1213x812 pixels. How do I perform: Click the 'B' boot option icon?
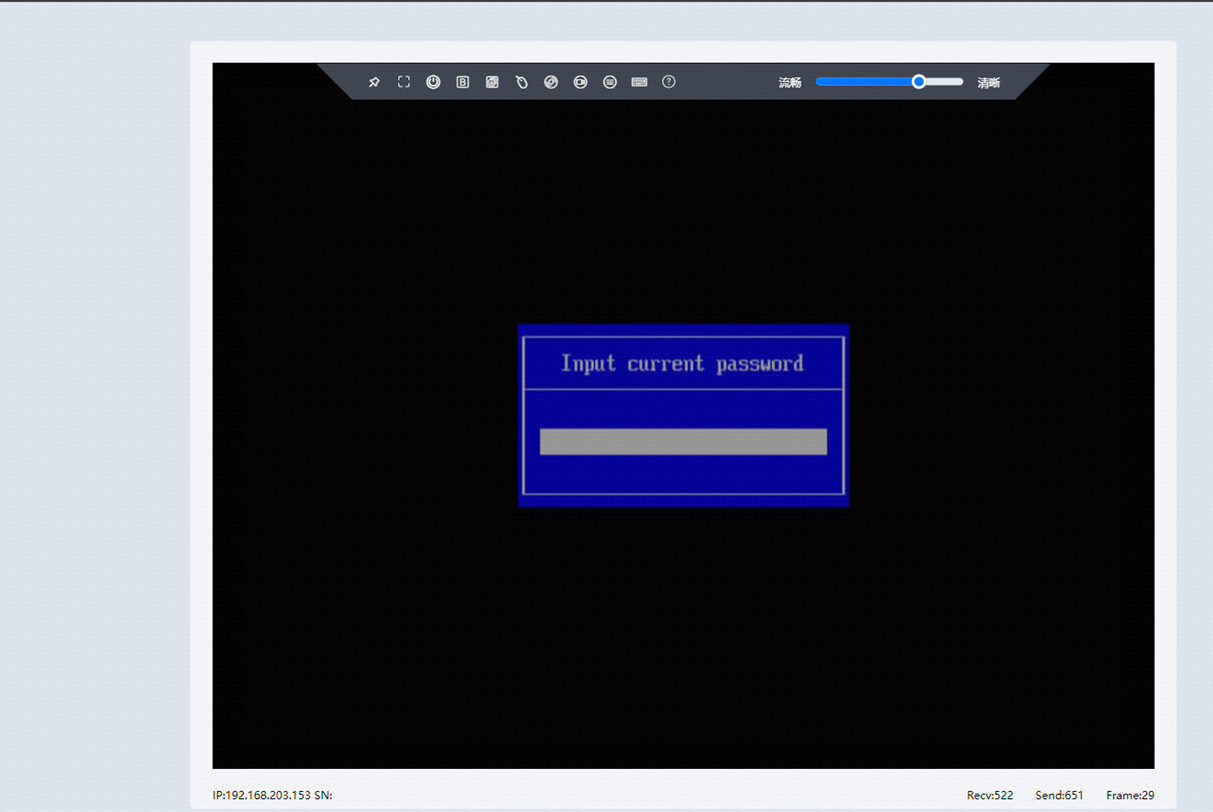point(463,82)
